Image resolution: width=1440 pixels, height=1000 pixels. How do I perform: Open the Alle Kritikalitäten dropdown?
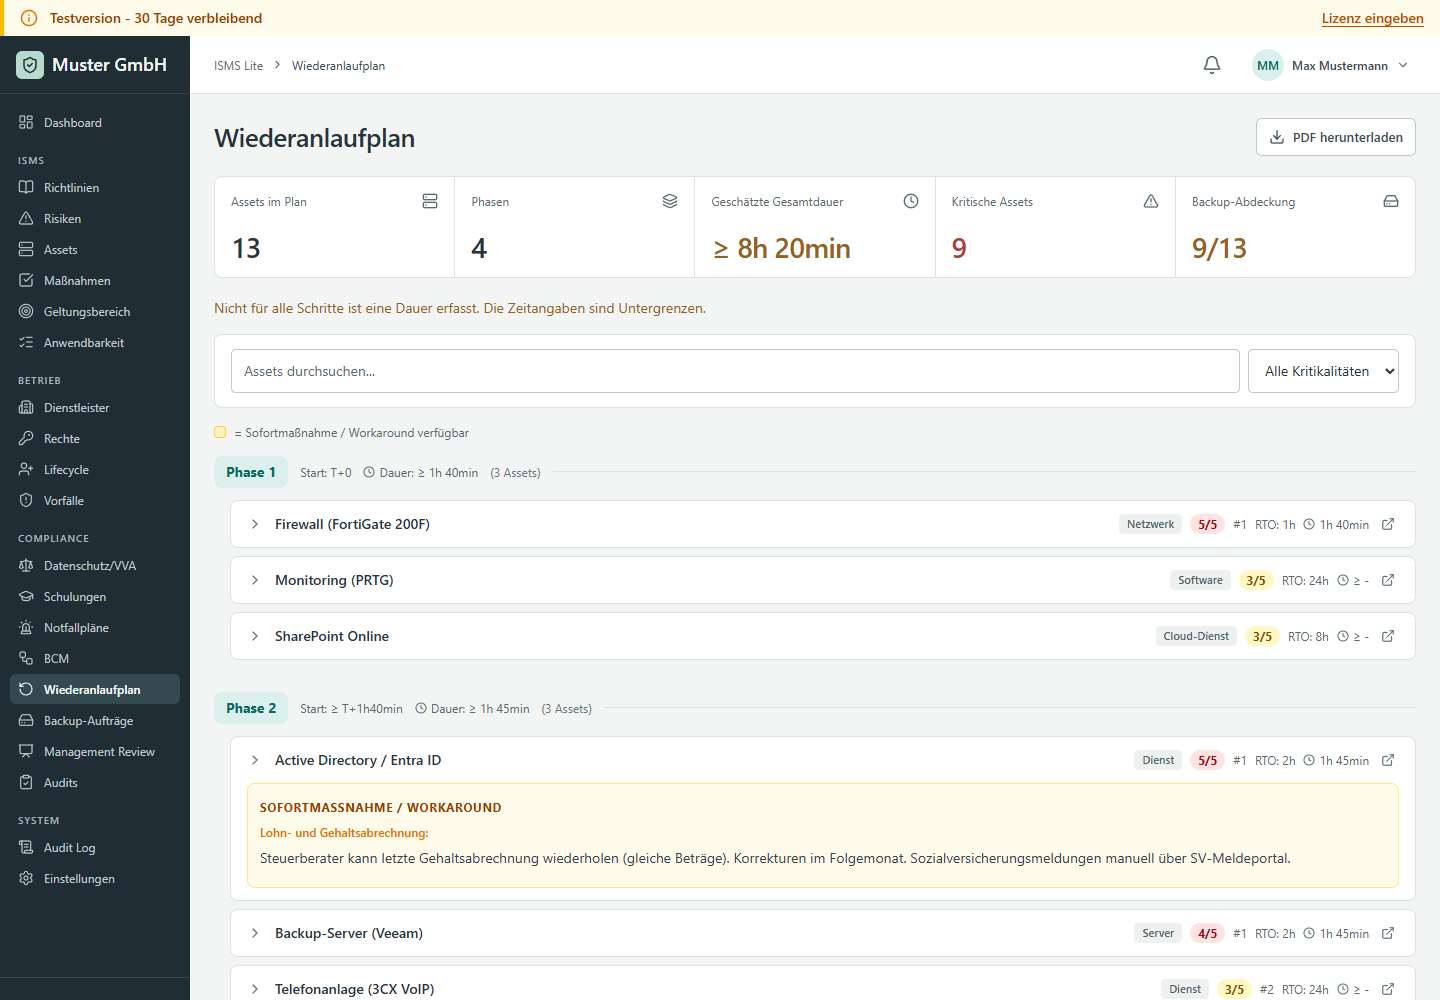tap(1323, 371)
